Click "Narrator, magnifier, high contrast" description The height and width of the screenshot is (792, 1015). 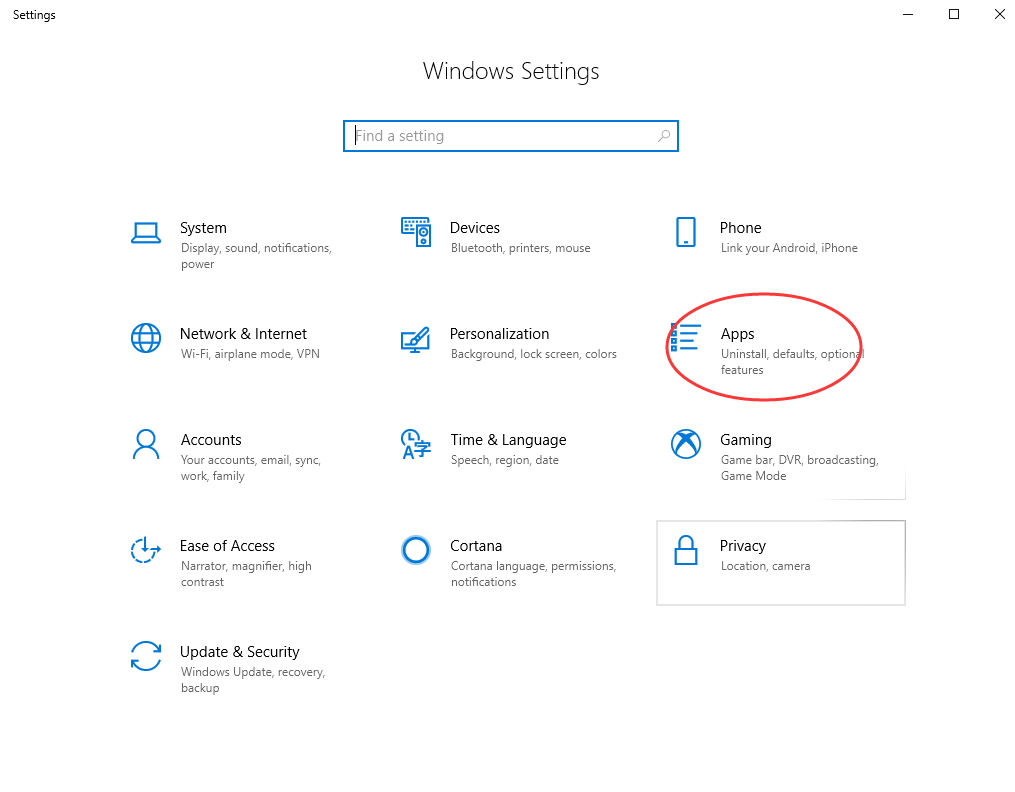coord(246,575)
